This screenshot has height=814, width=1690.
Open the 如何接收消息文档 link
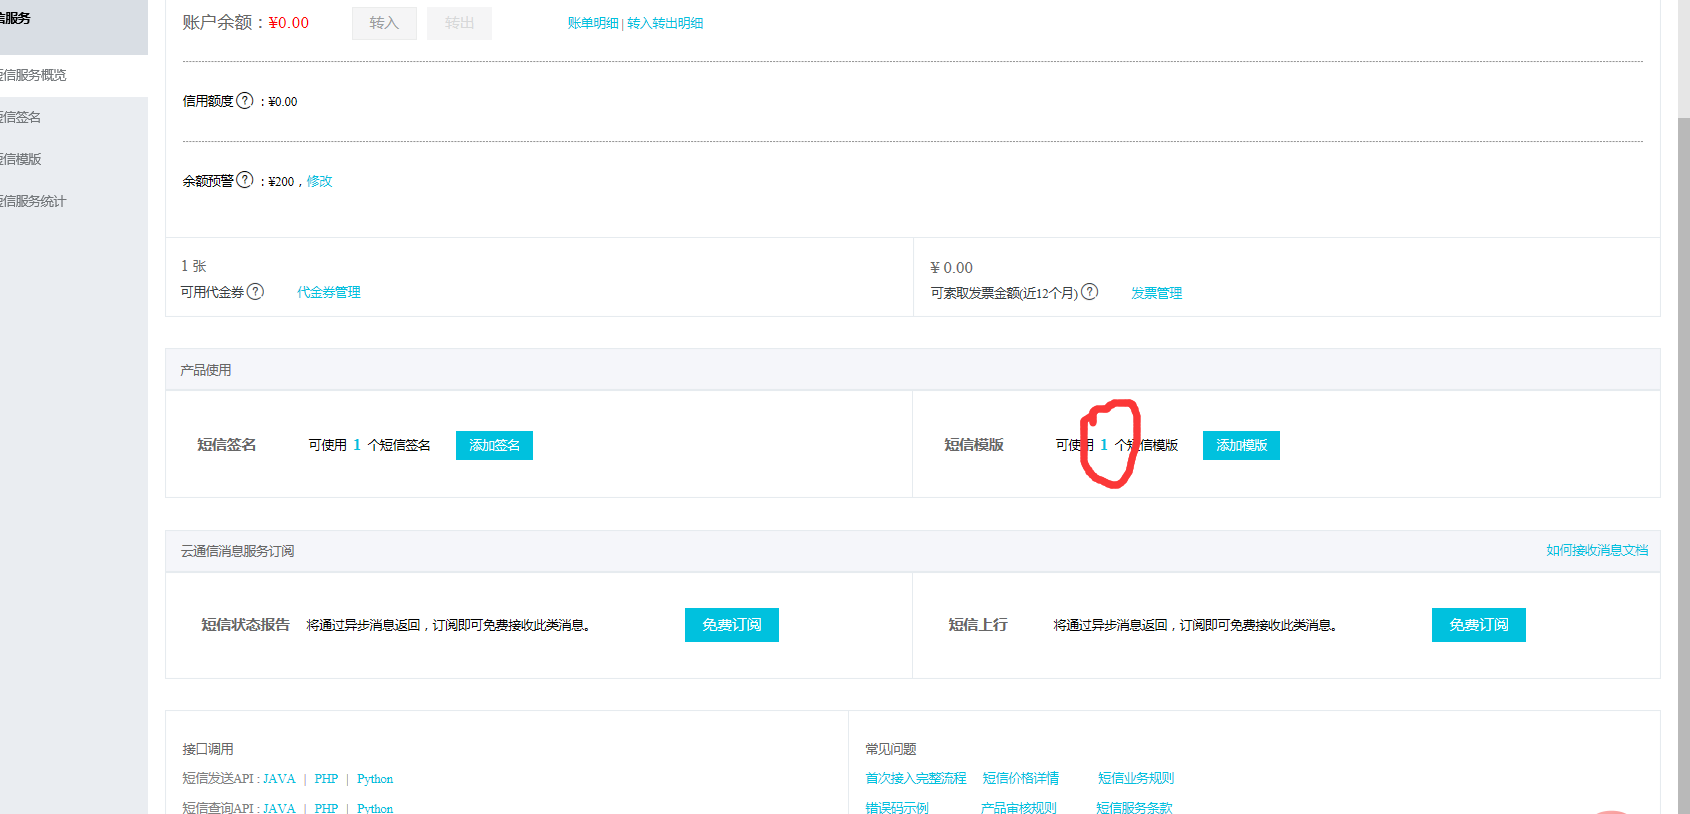(1597, 550)
